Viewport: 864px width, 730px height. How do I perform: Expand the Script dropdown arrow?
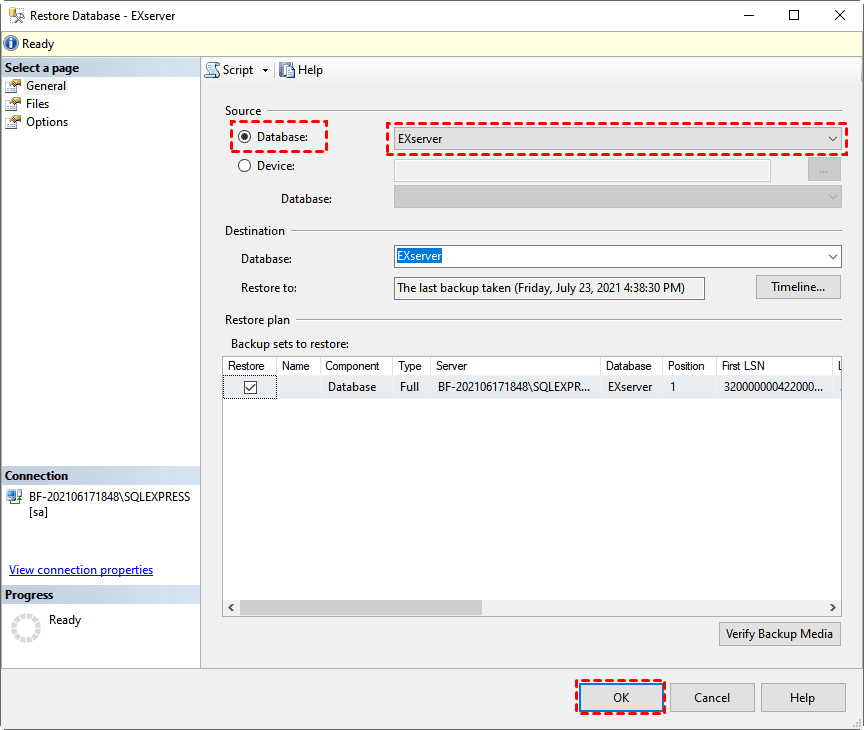point(264,70)
